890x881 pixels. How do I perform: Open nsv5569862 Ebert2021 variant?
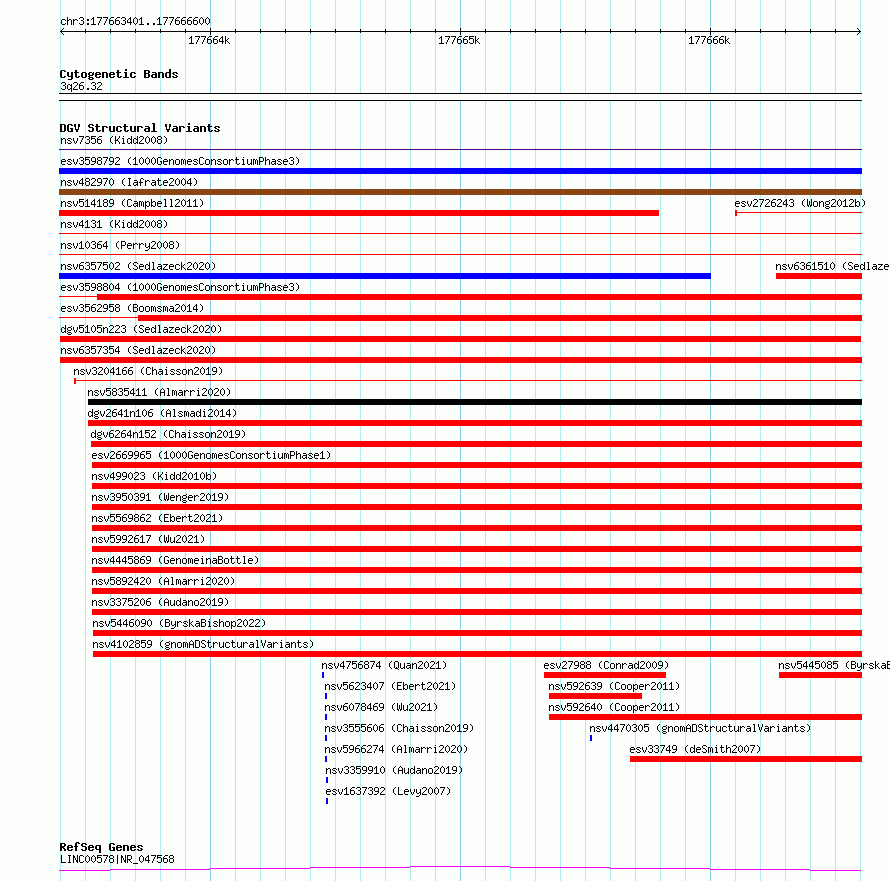pos(157,518)
